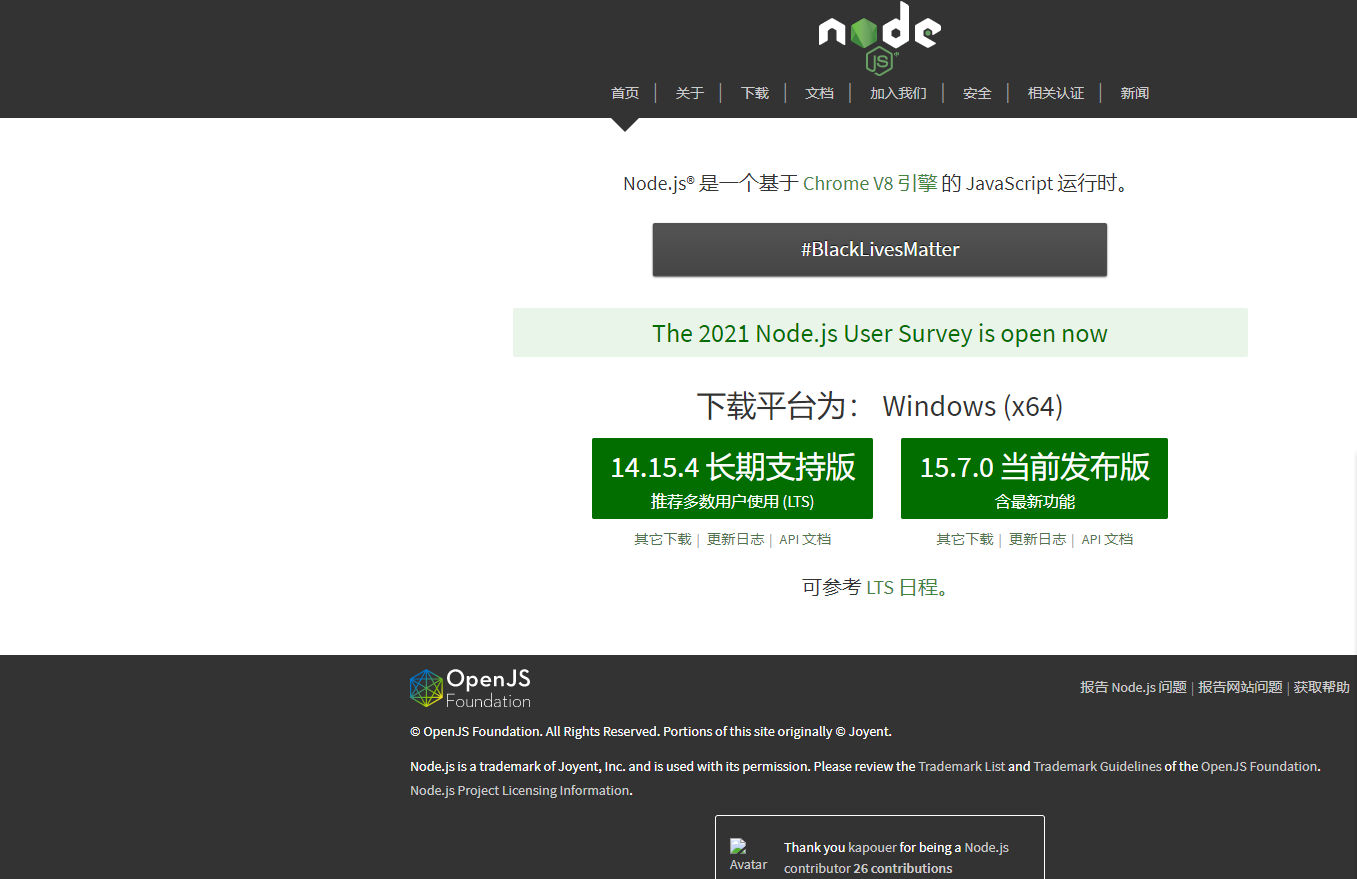
Task: Download the 14.15.4 长期支持版 LTS build
Action: (x=732, y=478)
